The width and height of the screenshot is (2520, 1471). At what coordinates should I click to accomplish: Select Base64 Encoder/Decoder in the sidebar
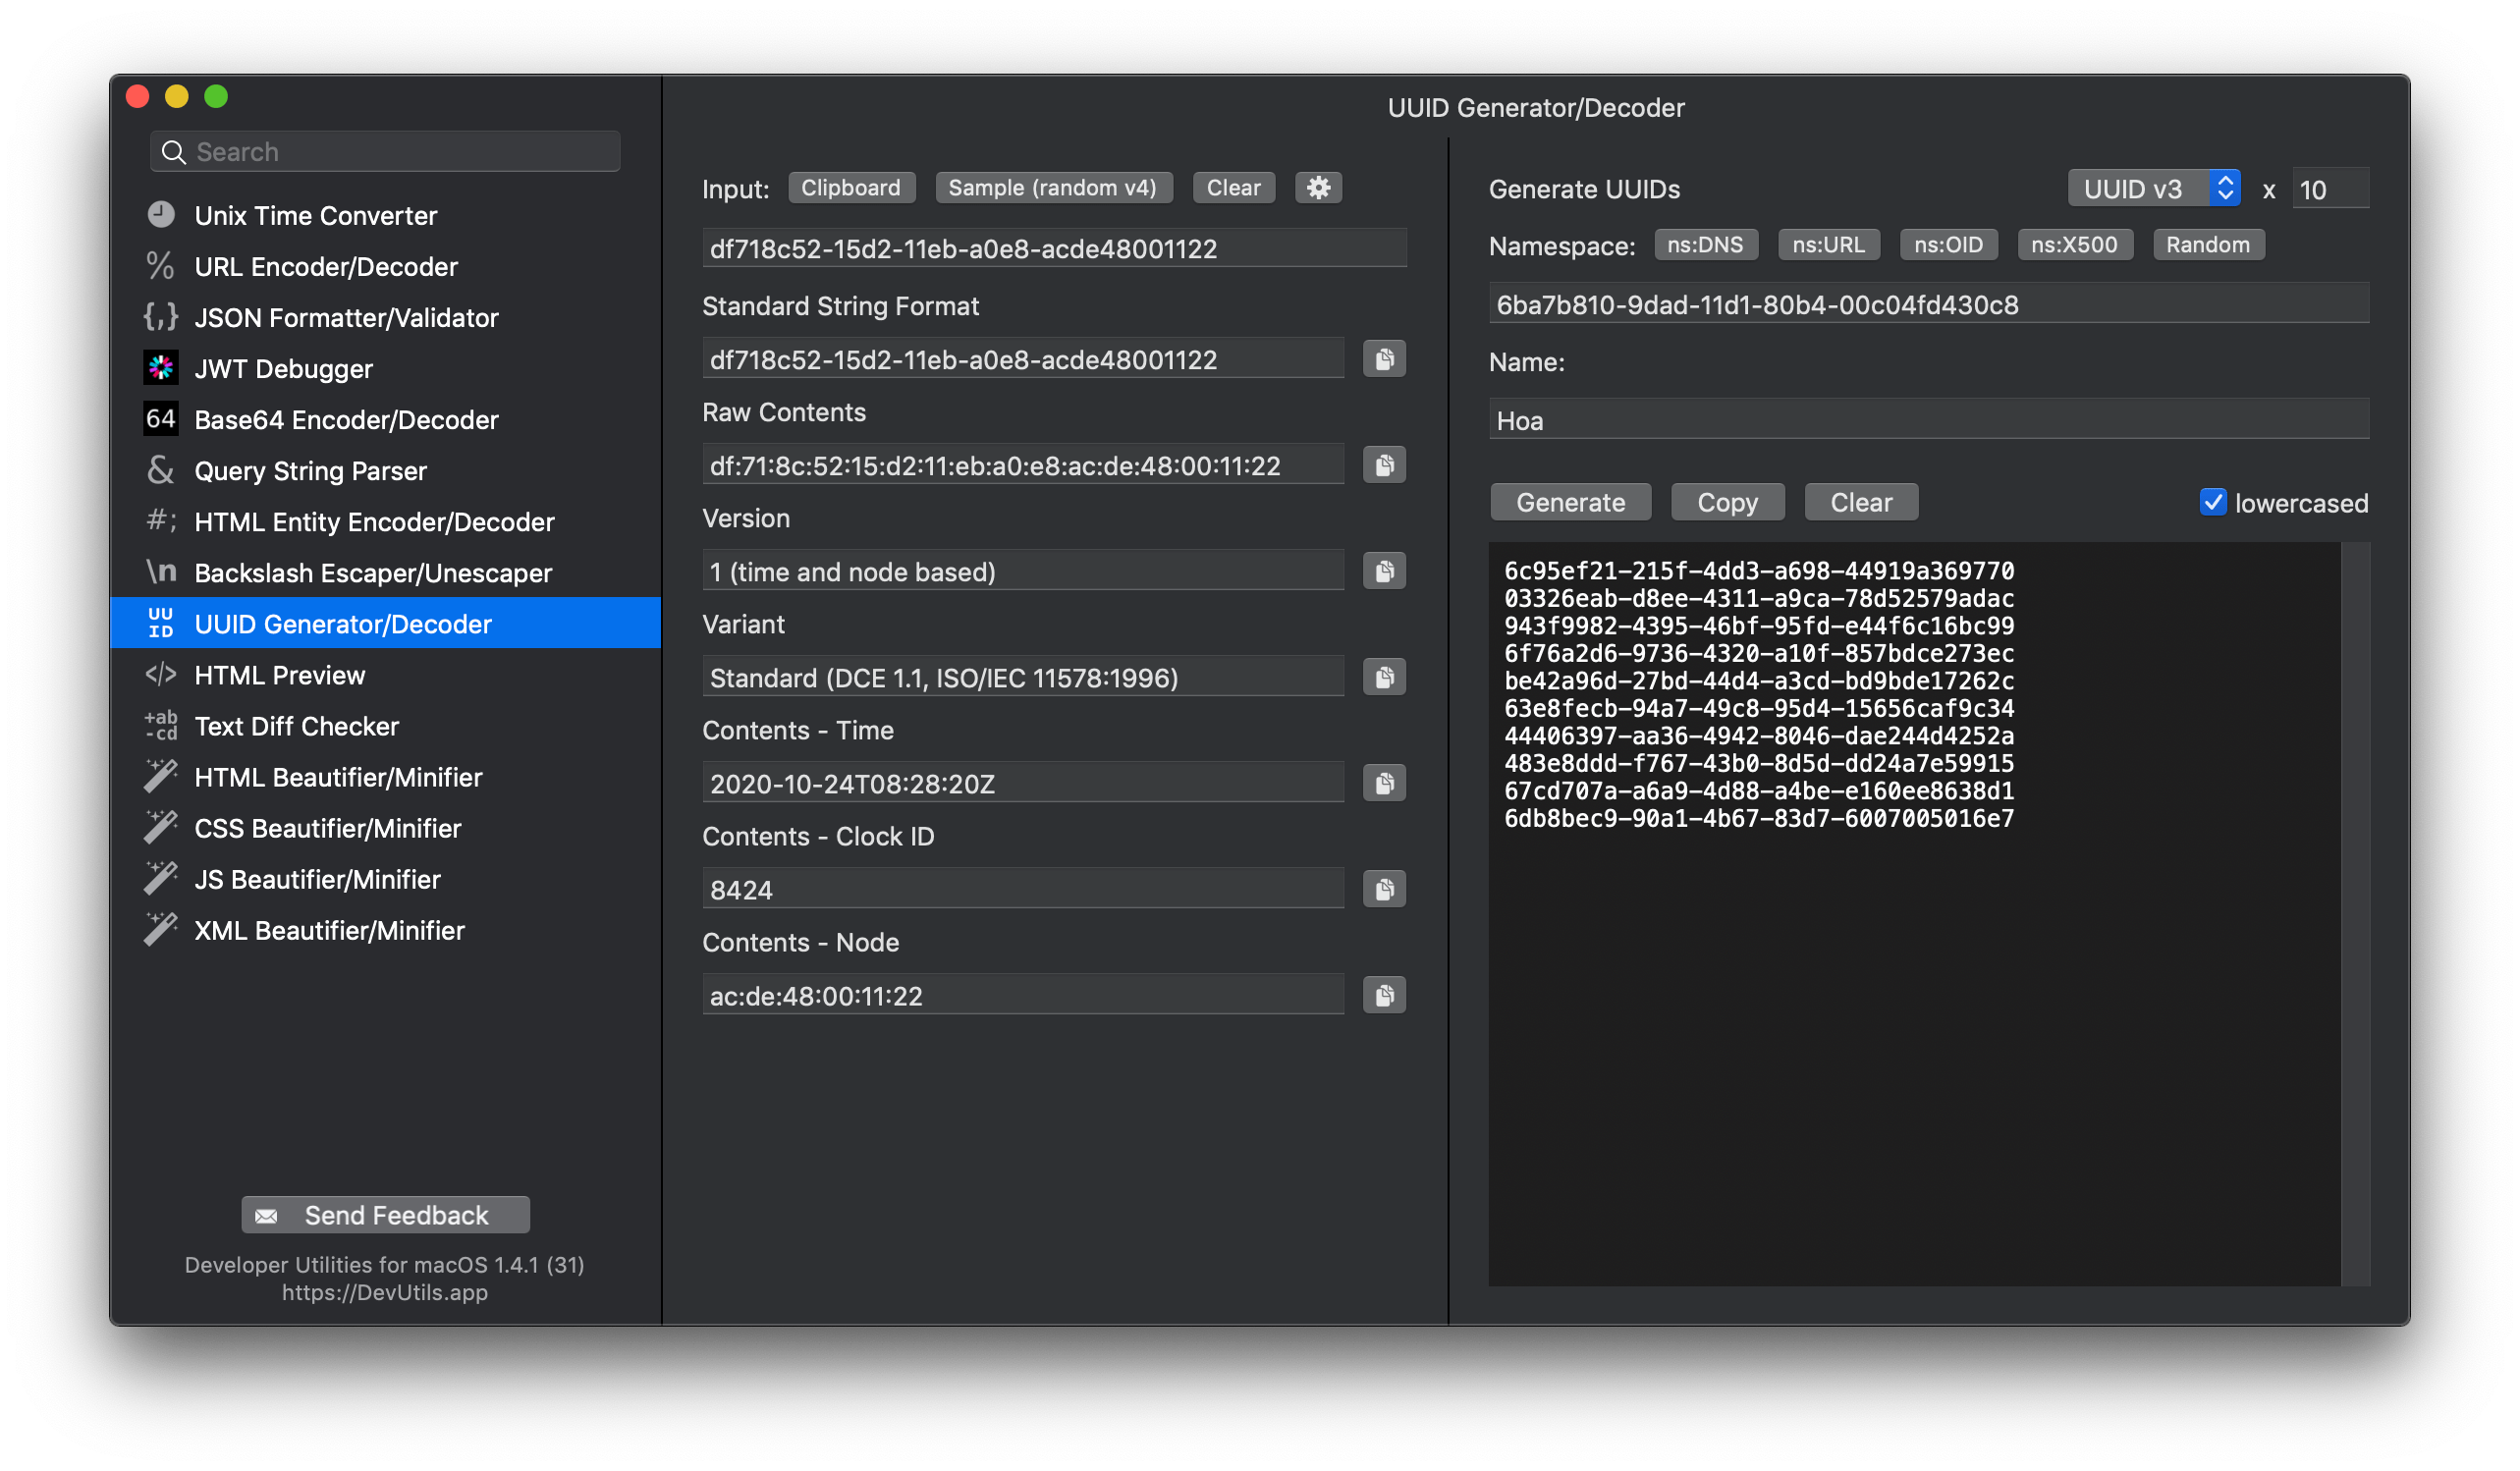(x=345, y=420)
